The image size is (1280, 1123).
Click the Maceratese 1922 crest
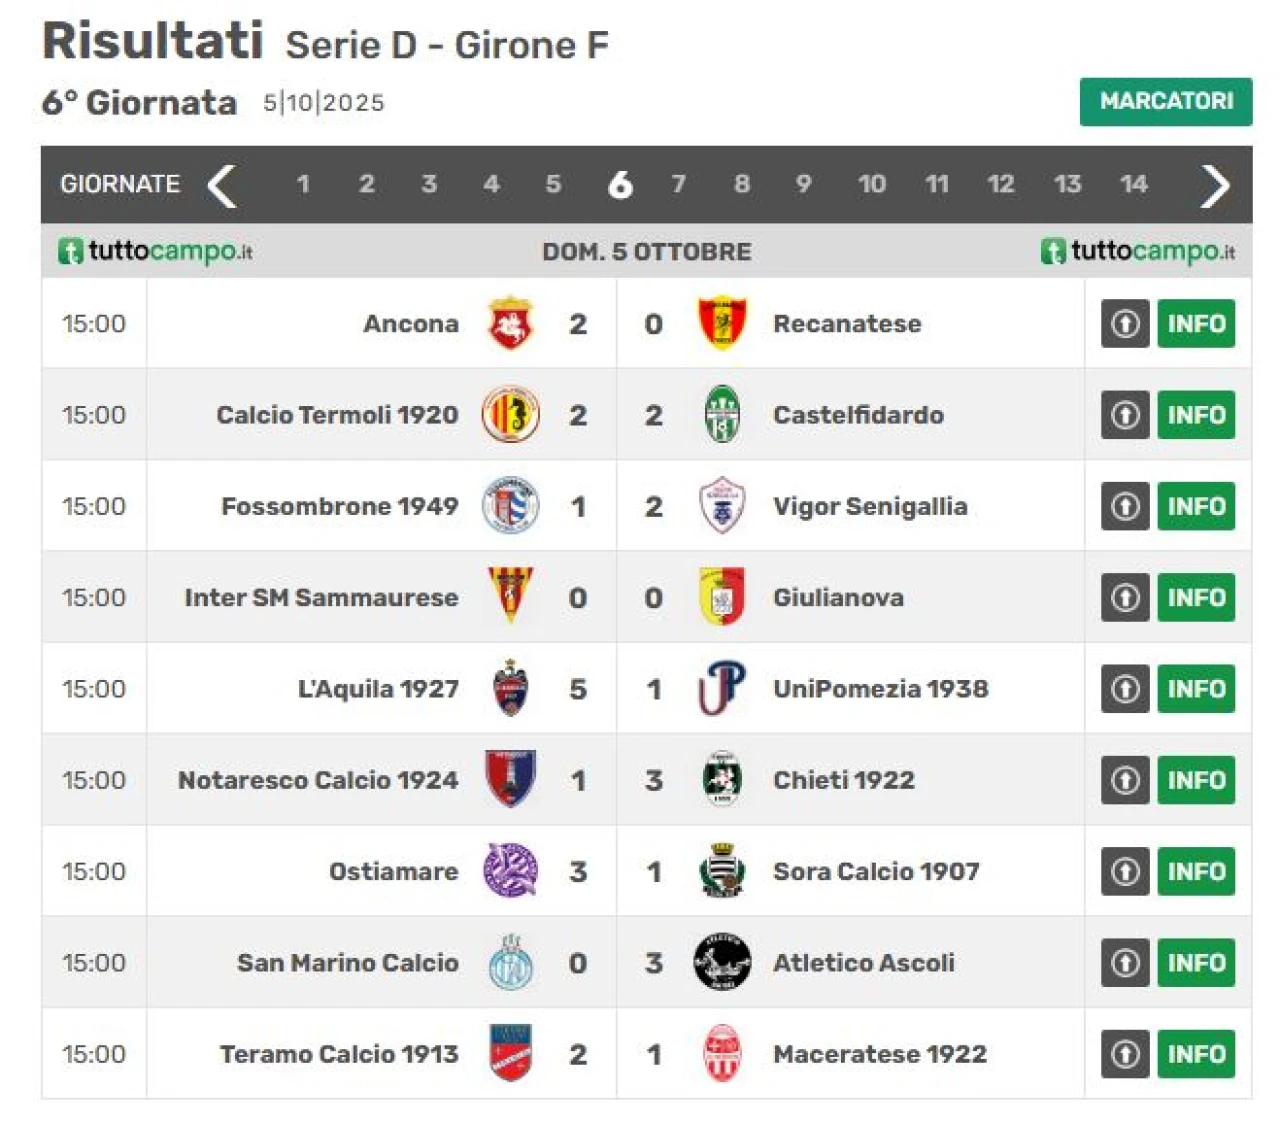pos(721,1053)
